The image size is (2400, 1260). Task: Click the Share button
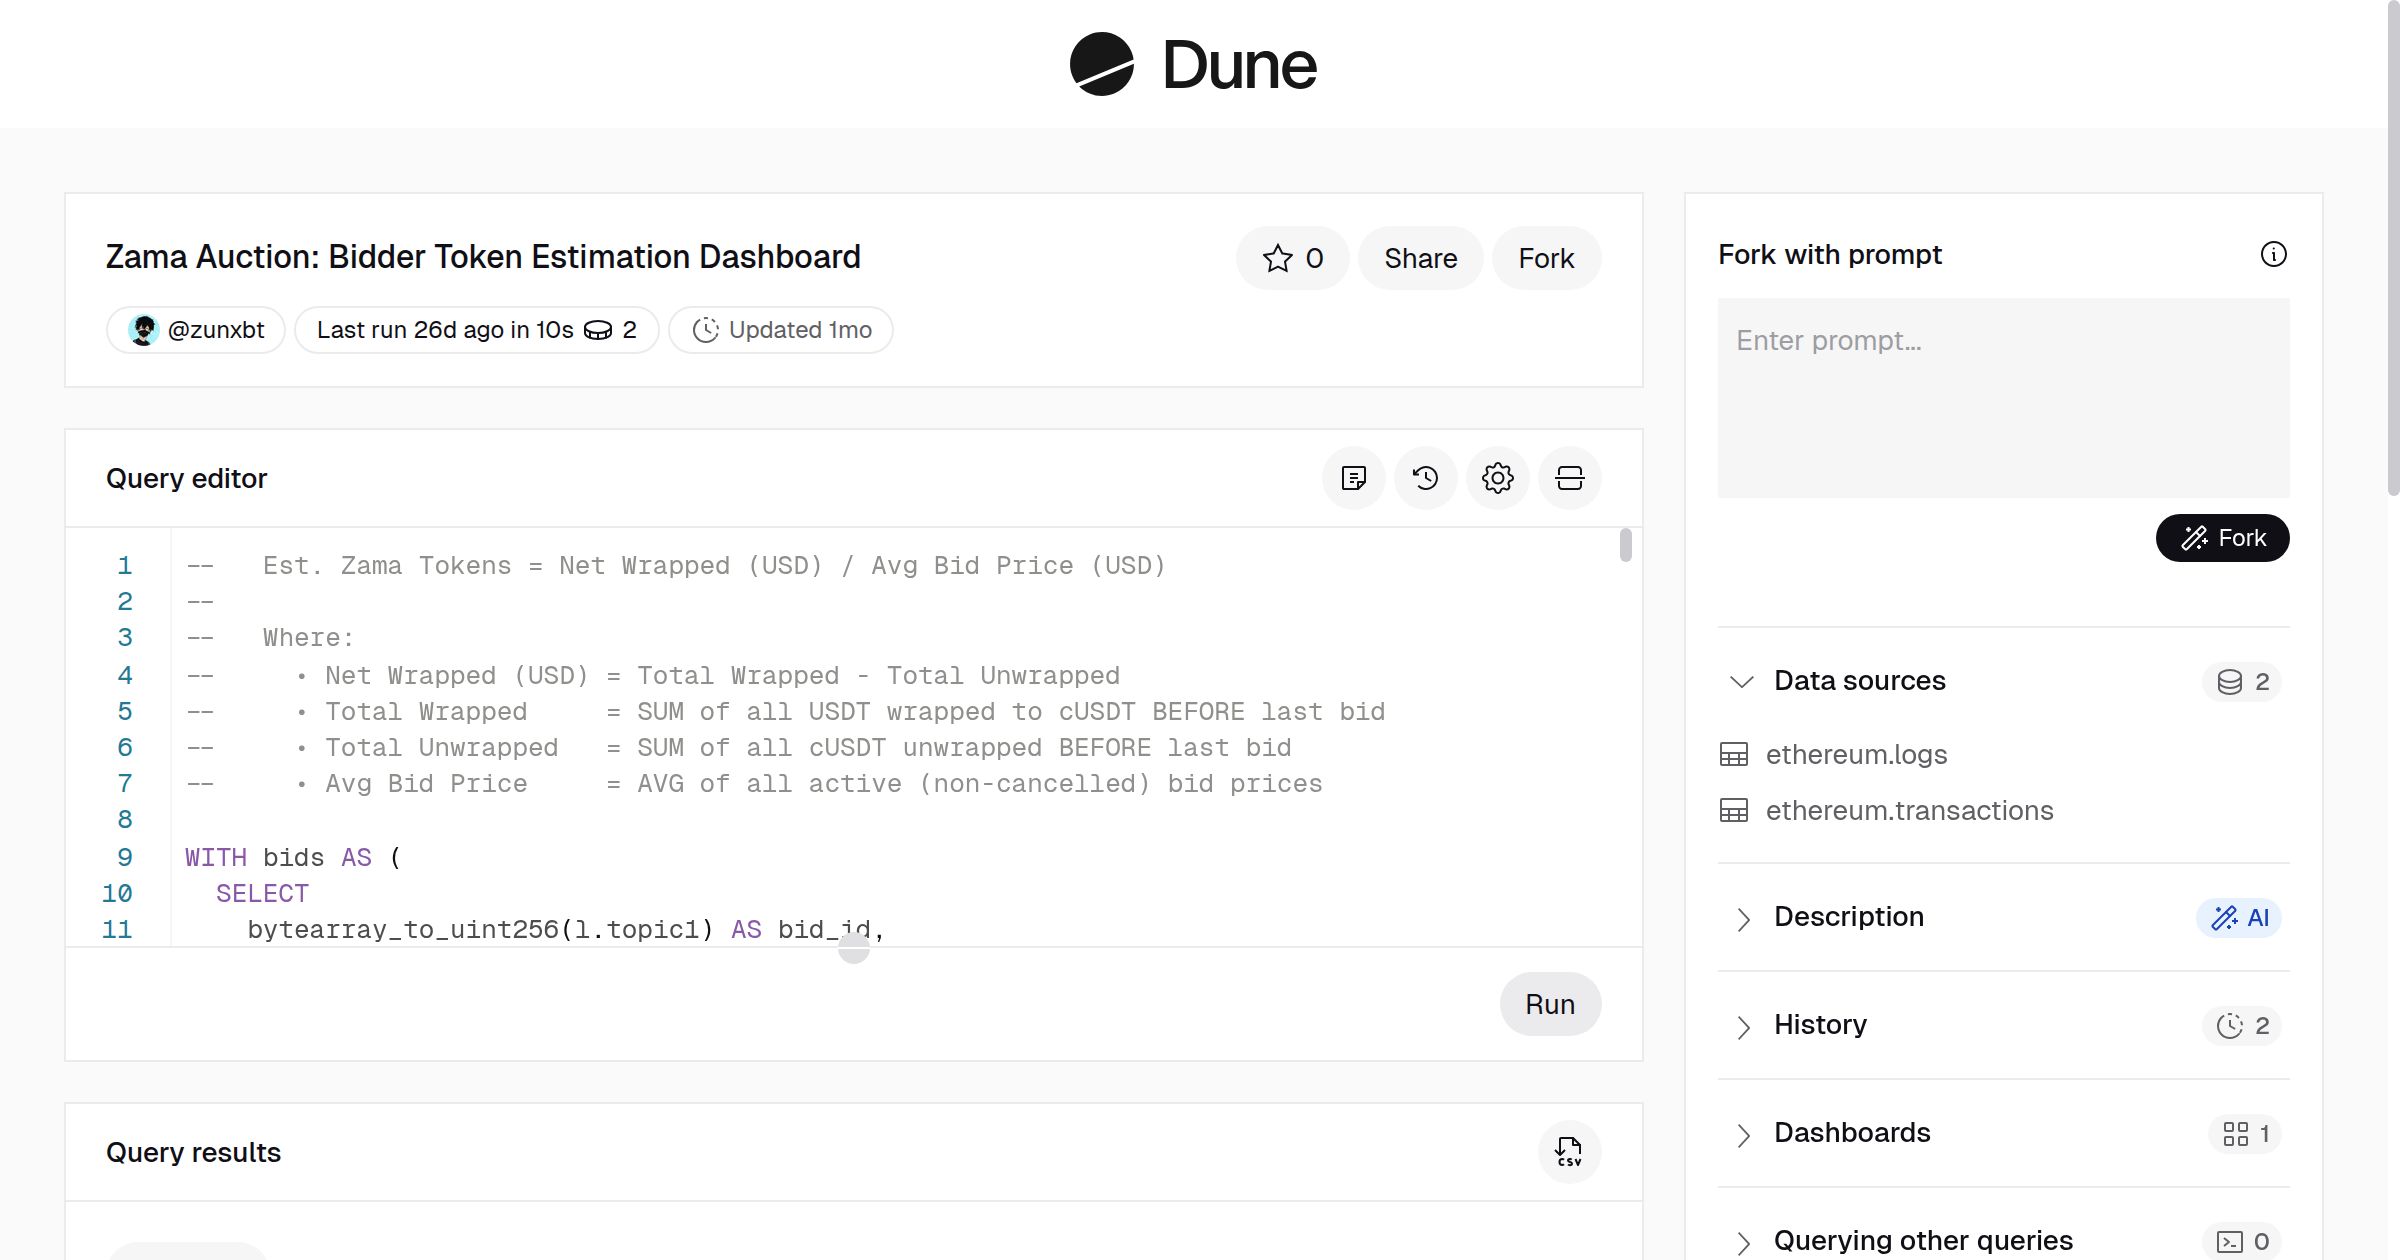(1419, 258)
